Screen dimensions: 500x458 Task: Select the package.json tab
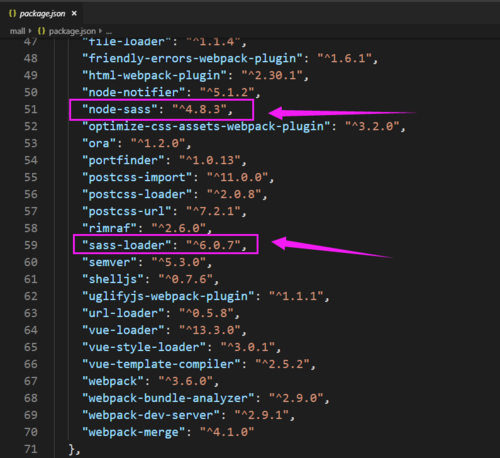[x=41, y=13]
